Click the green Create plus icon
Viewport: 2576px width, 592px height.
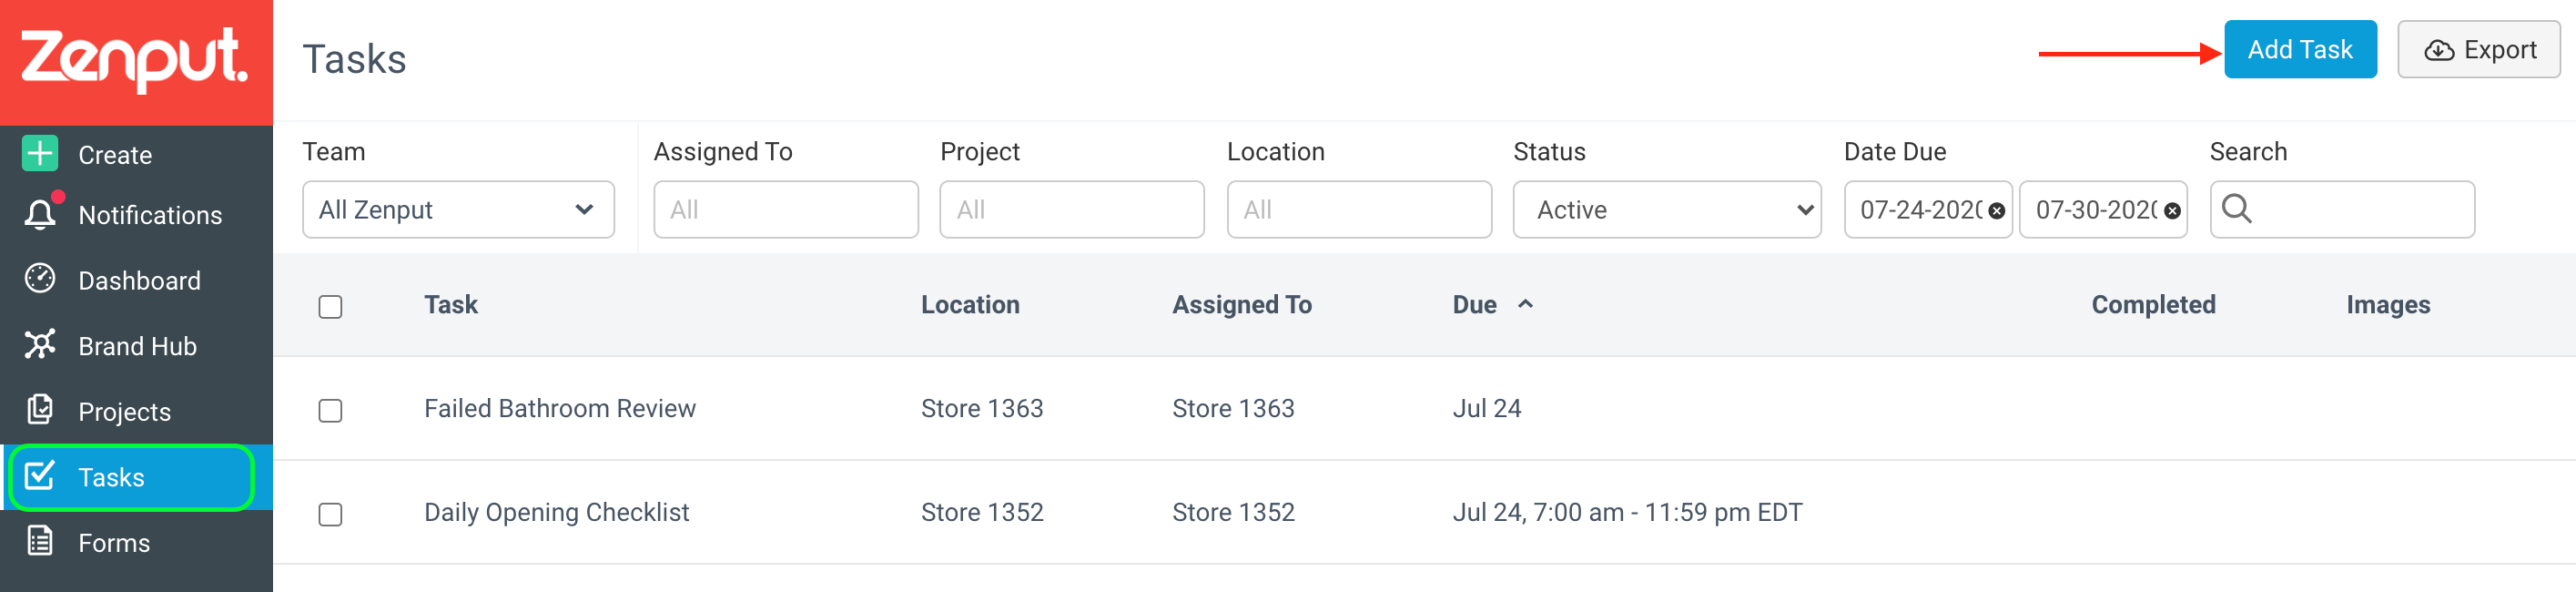(x=40, y=154)
